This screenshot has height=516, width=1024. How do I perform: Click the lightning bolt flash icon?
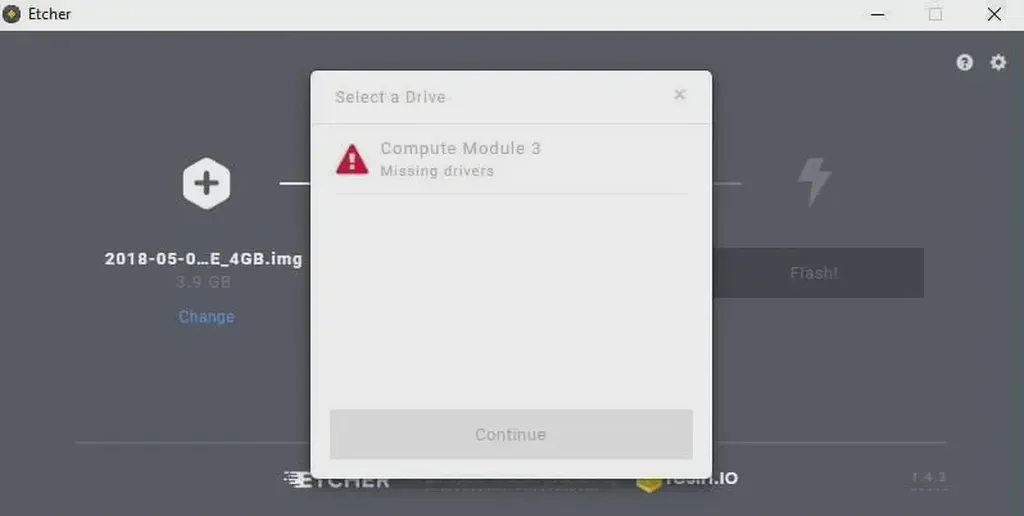point(814,182)
